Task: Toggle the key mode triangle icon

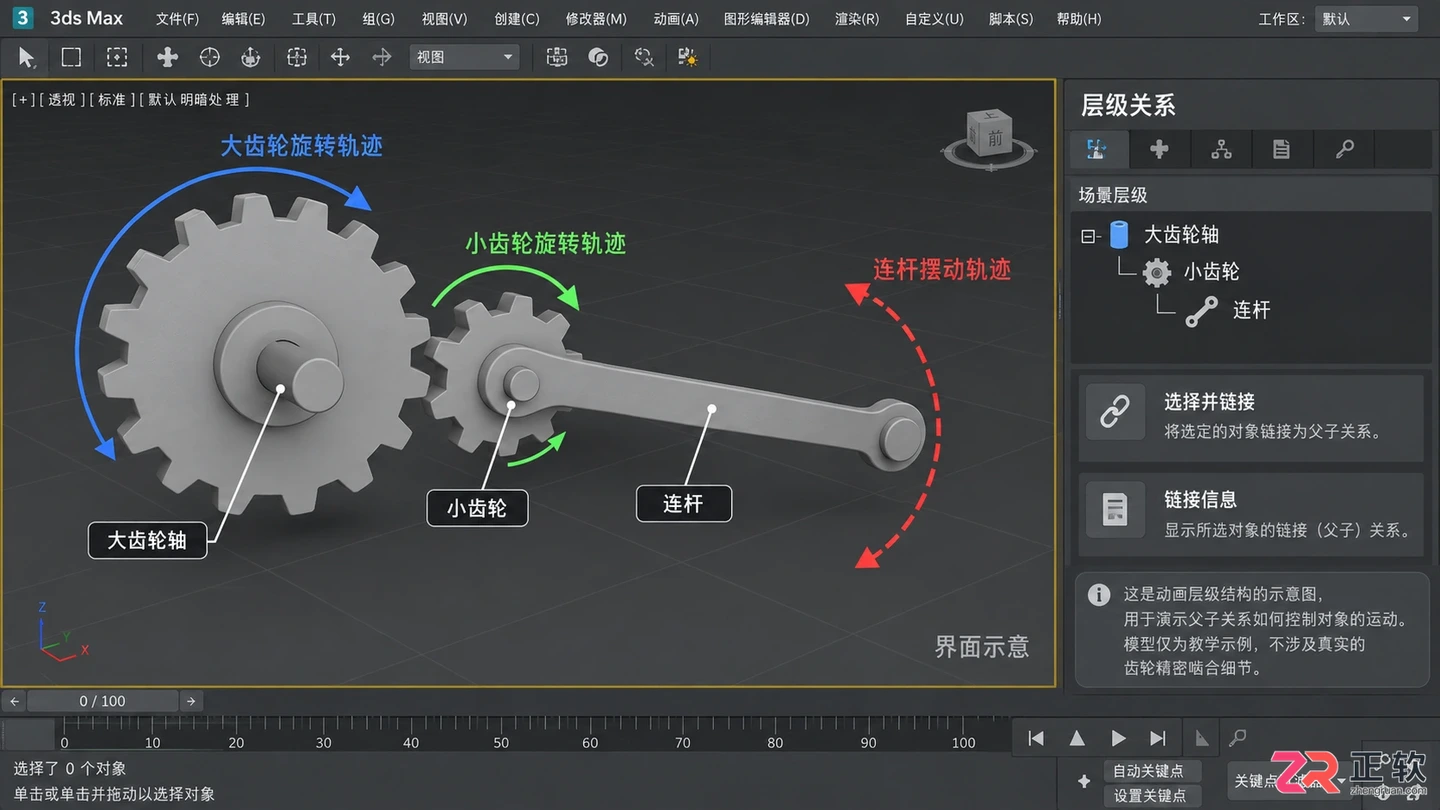Action: (1202, 738)
